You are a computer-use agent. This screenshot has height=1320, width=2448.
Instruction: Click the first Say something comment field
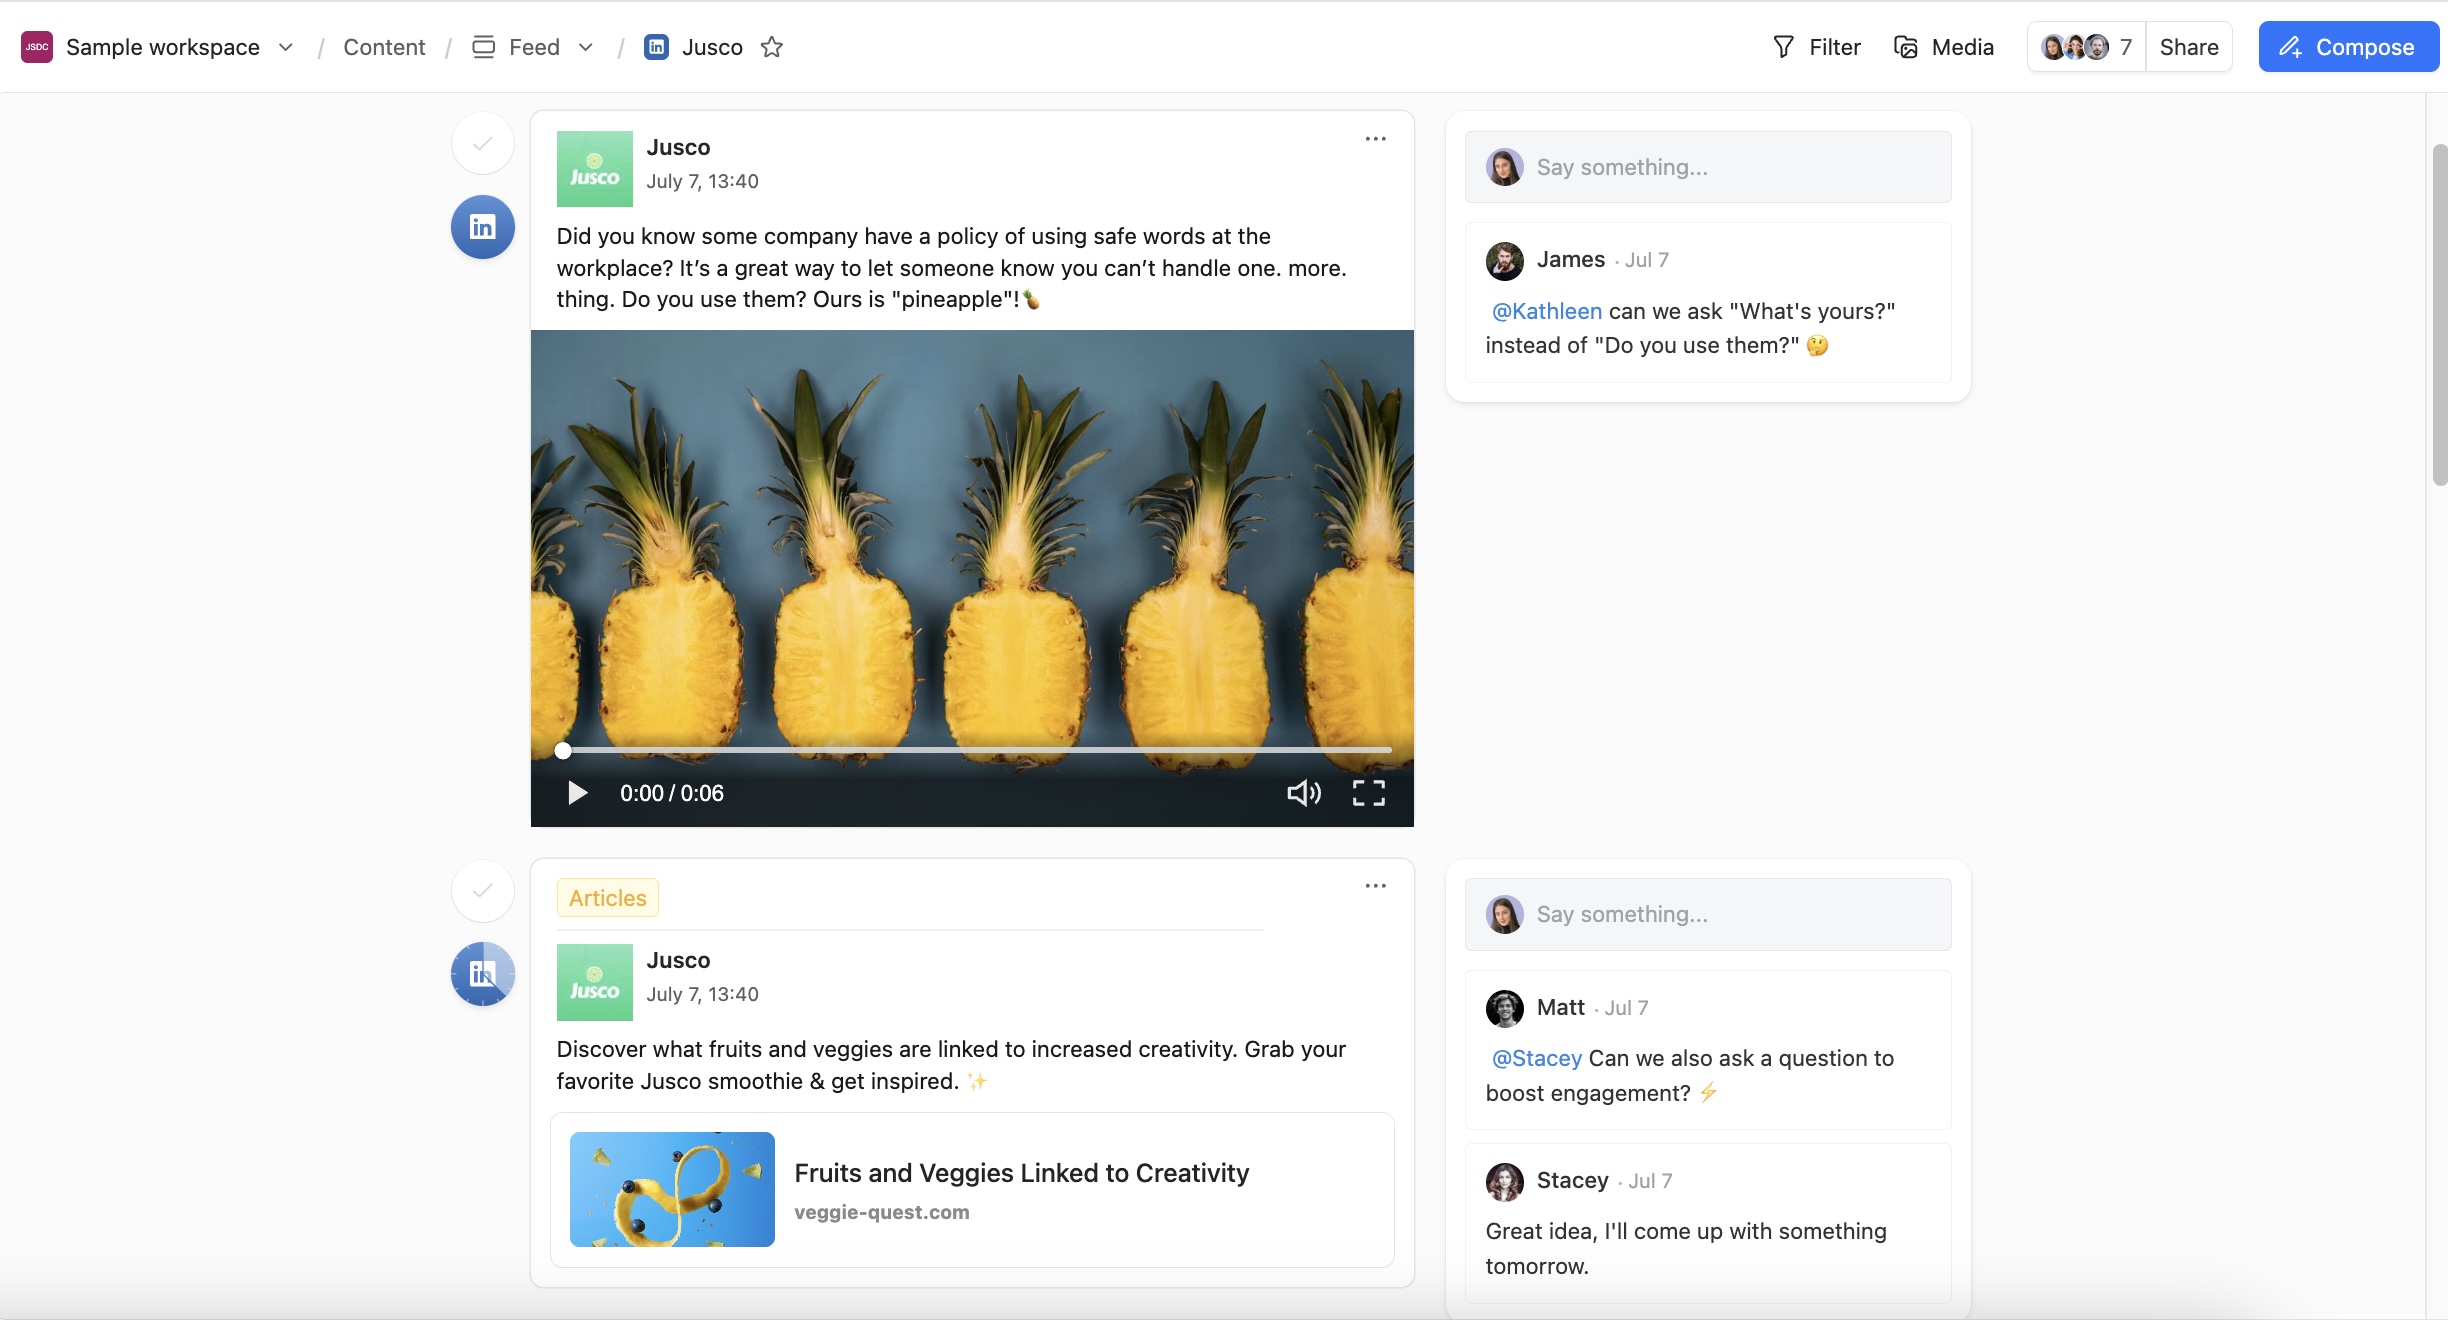coord(1708,167)
